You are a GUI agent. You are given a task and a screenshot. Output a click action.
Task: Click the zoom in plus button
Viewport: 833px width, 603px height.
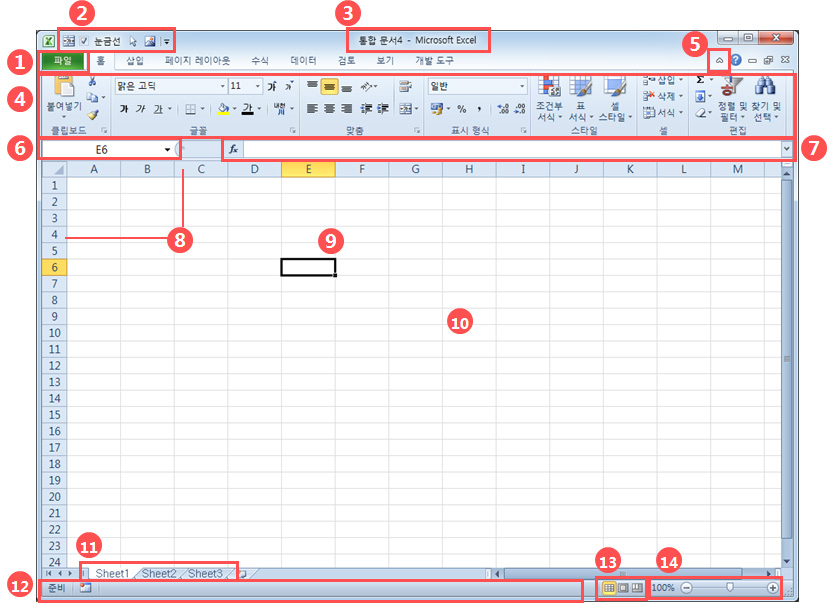pos(772,588)
